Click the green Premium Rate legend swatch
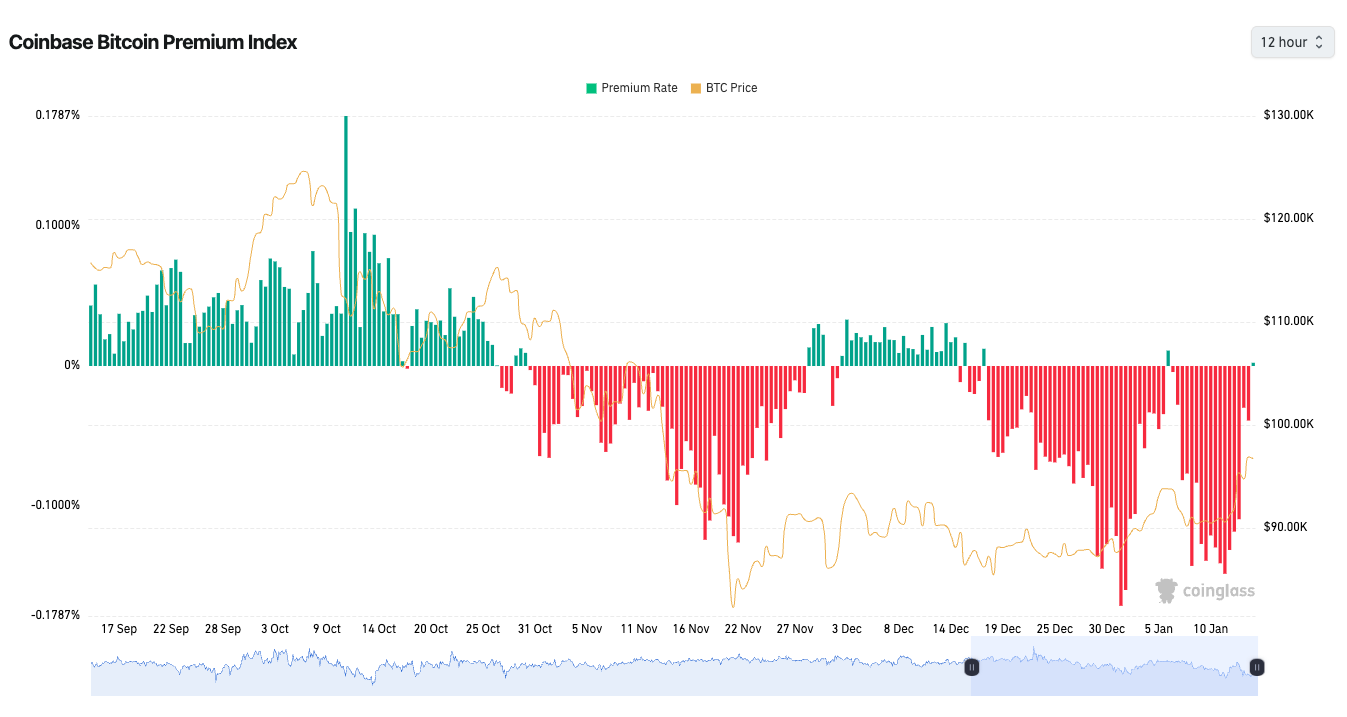 point(589,88)
